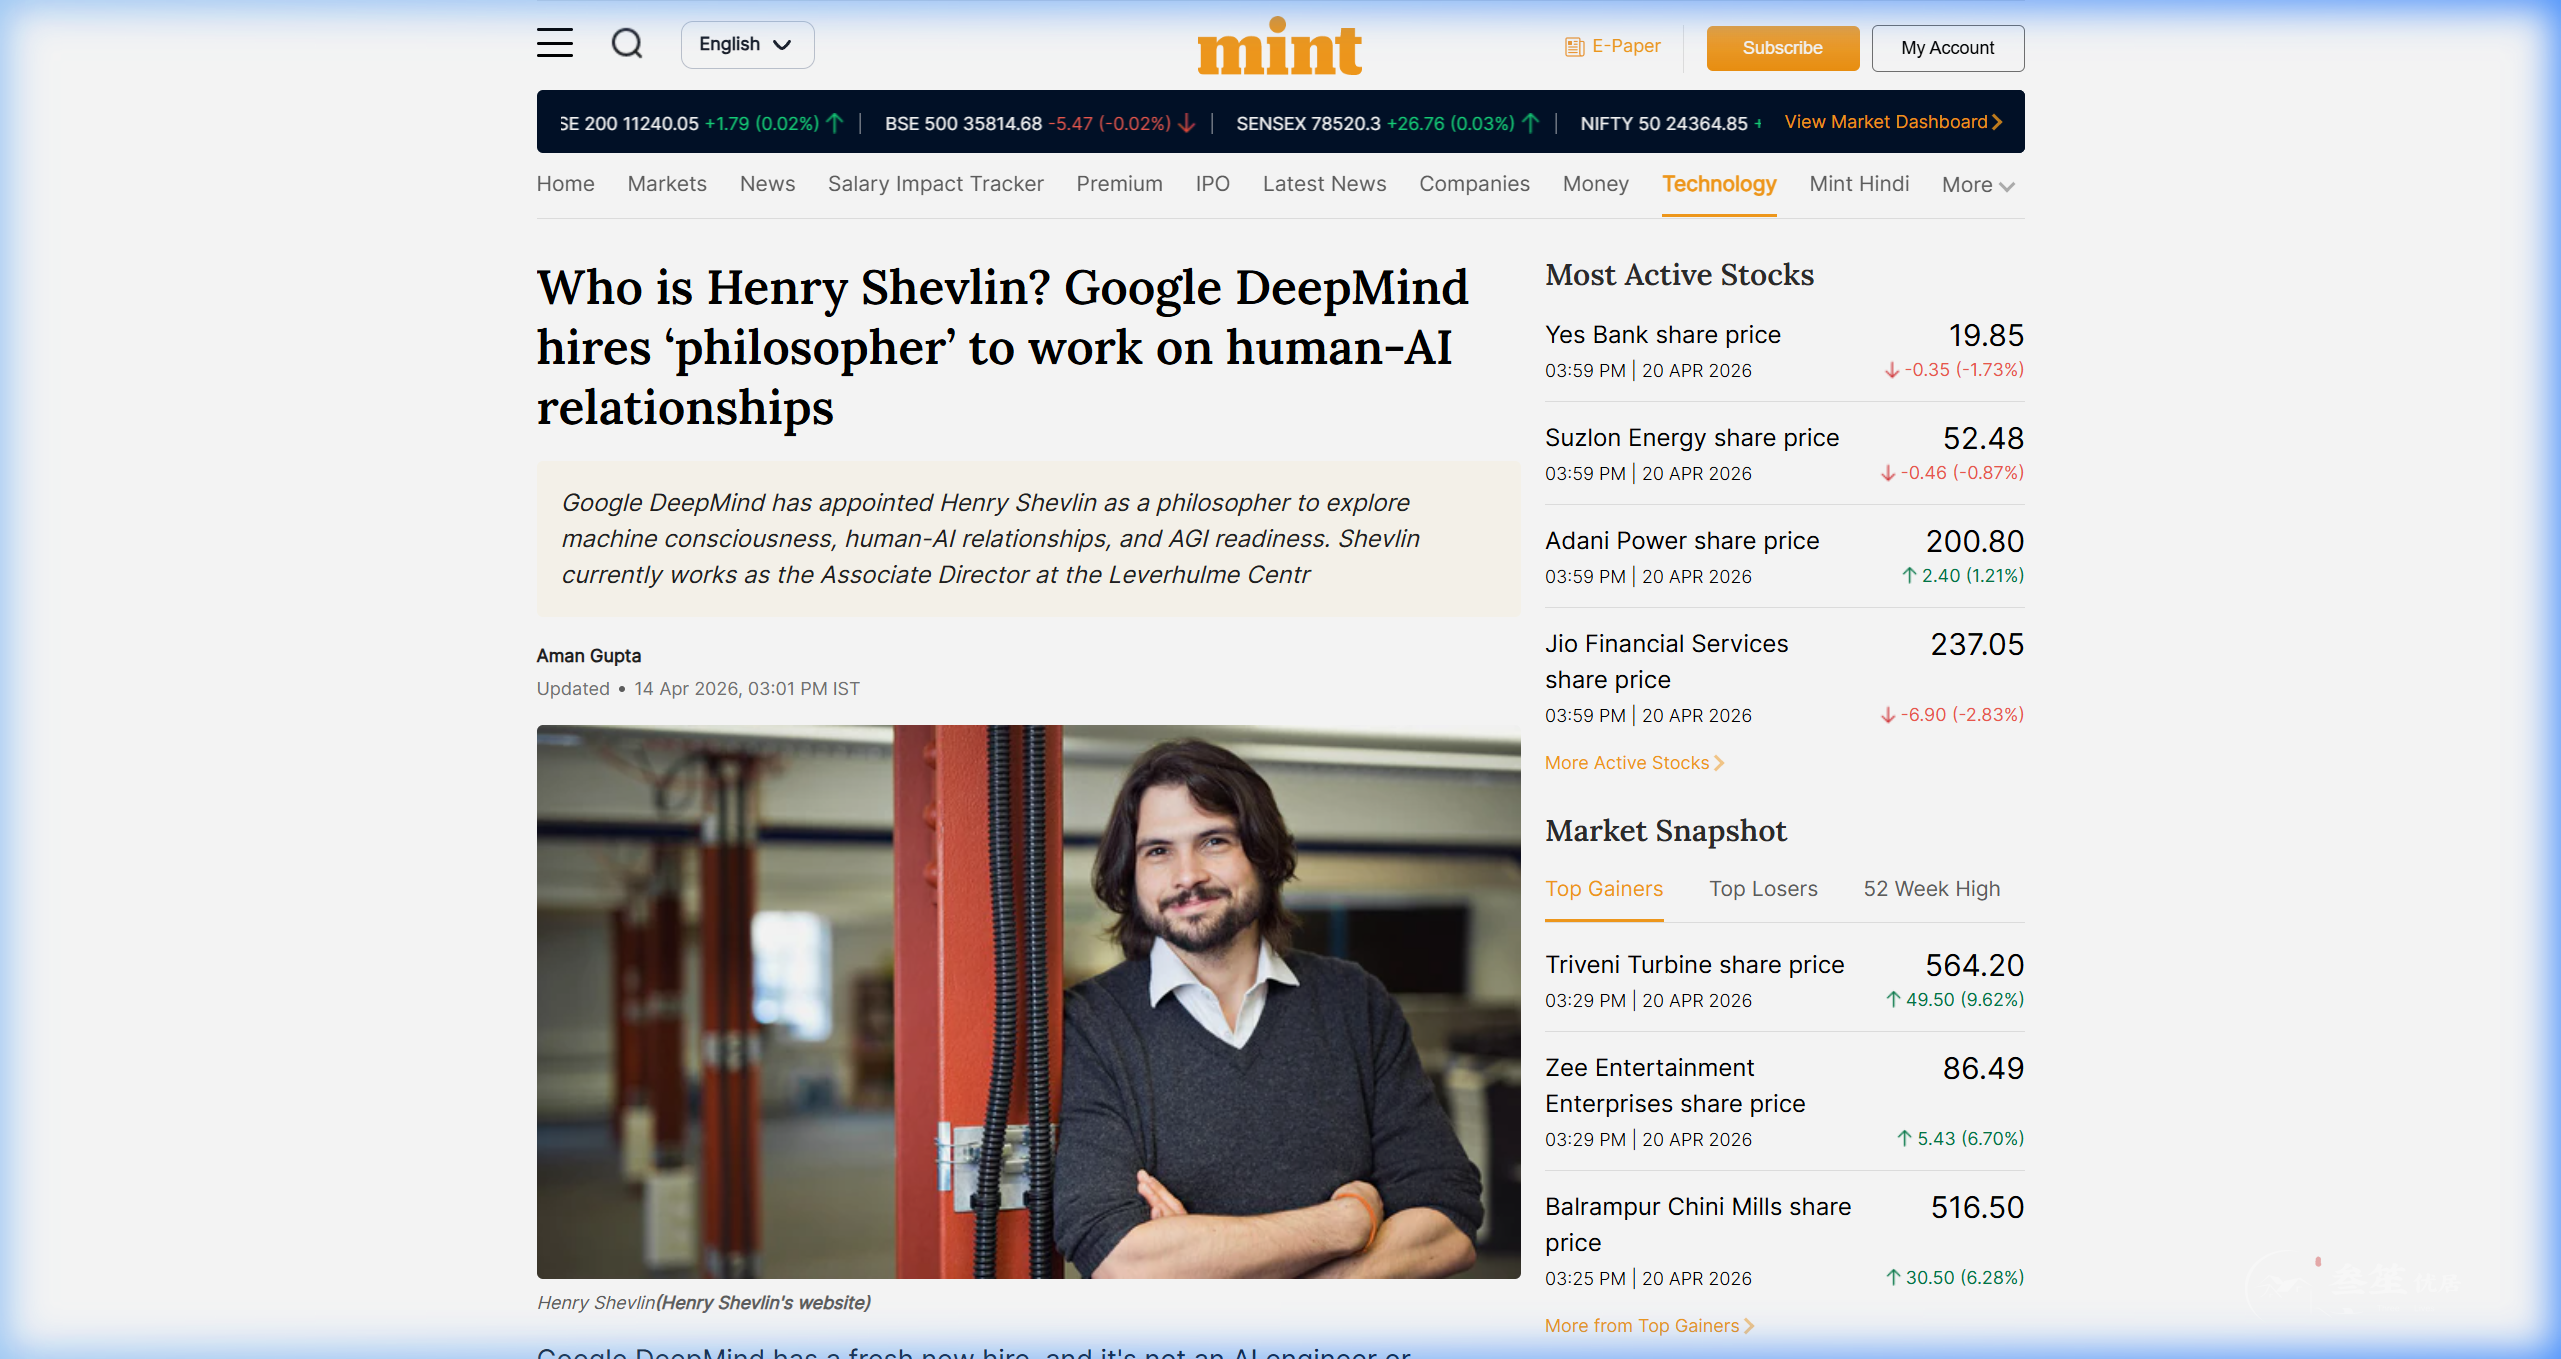Image resolution: width=2561 pixels, height=1359 pixels.
Task: Open the IPO nav item
Action: pos(1212,184)
